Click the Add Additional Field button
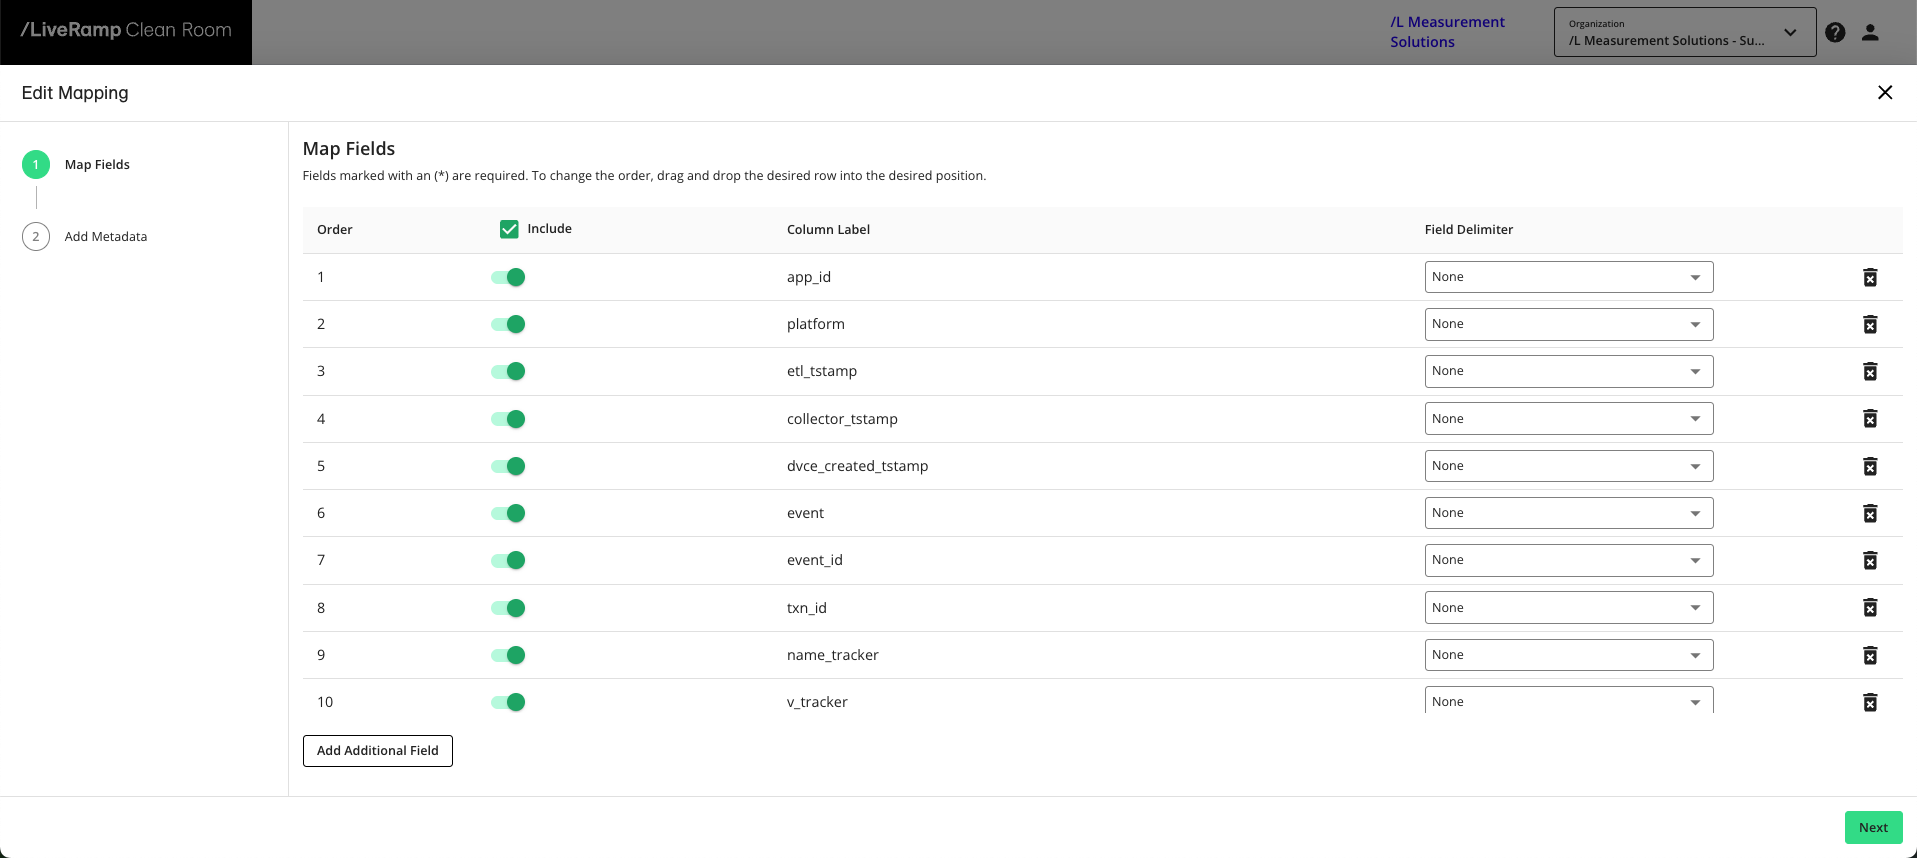This screenshot has width=1917, height=858. 378,751
